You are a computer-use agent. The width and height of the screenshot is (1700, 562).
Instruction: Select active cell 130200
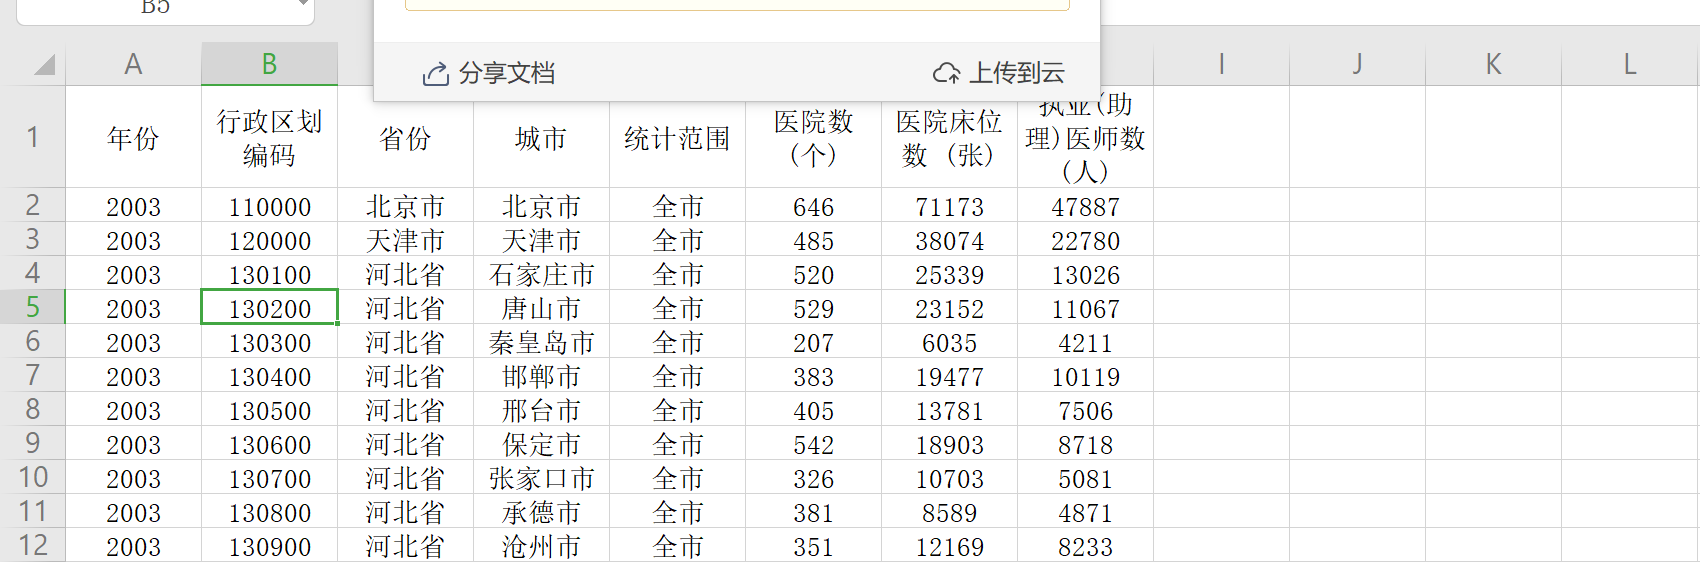(269, 308)
